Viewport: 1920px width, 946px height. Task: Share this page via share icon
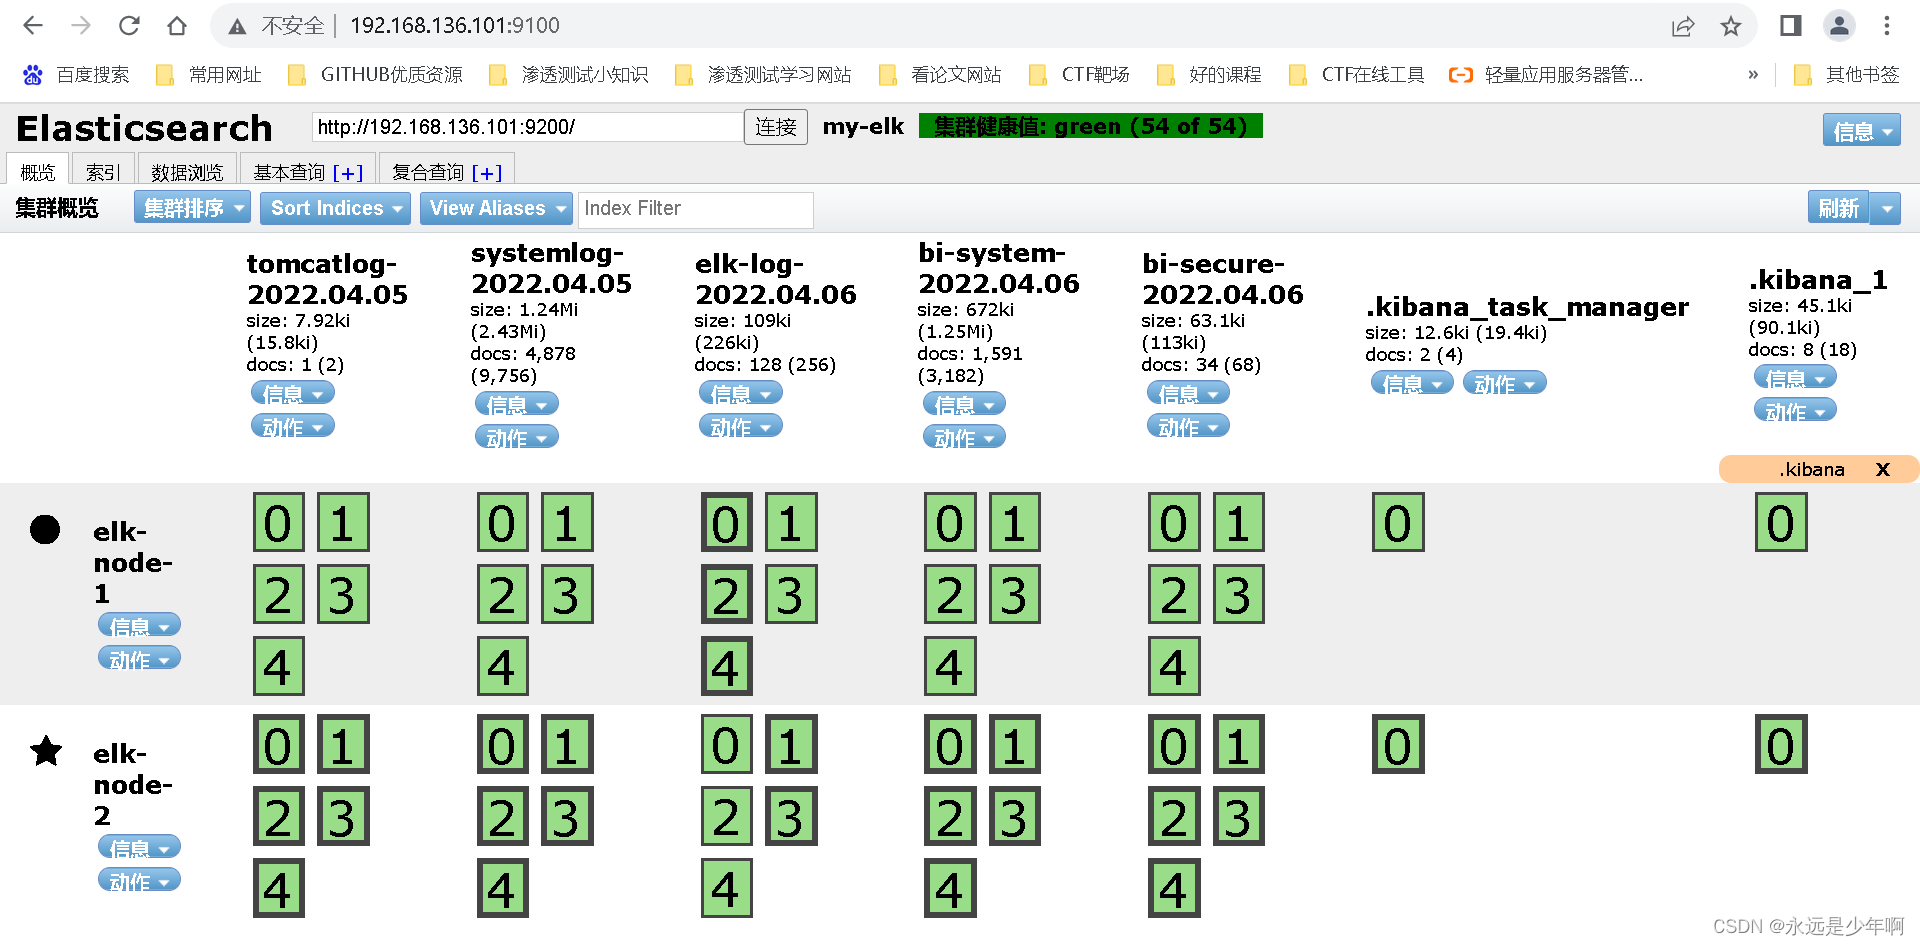click(x=1683, y=26)
